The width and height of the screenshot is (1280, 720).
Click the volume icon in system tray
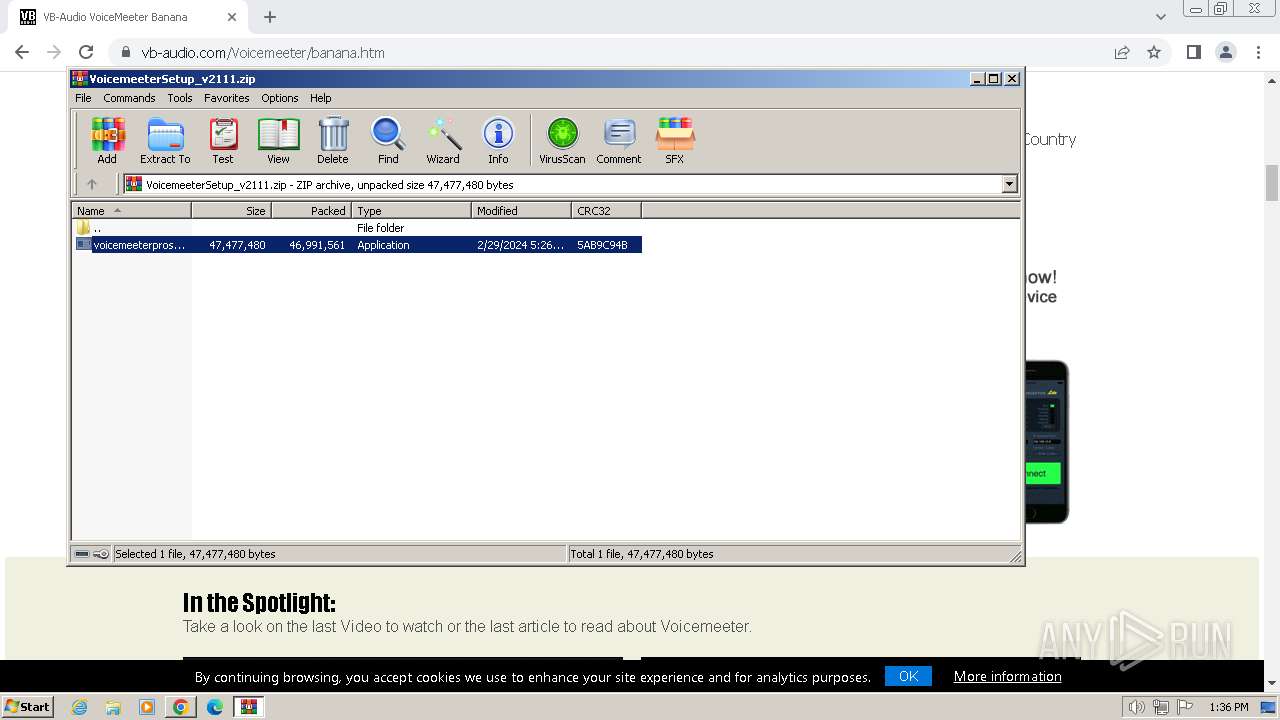click(x=1136, y=707)
